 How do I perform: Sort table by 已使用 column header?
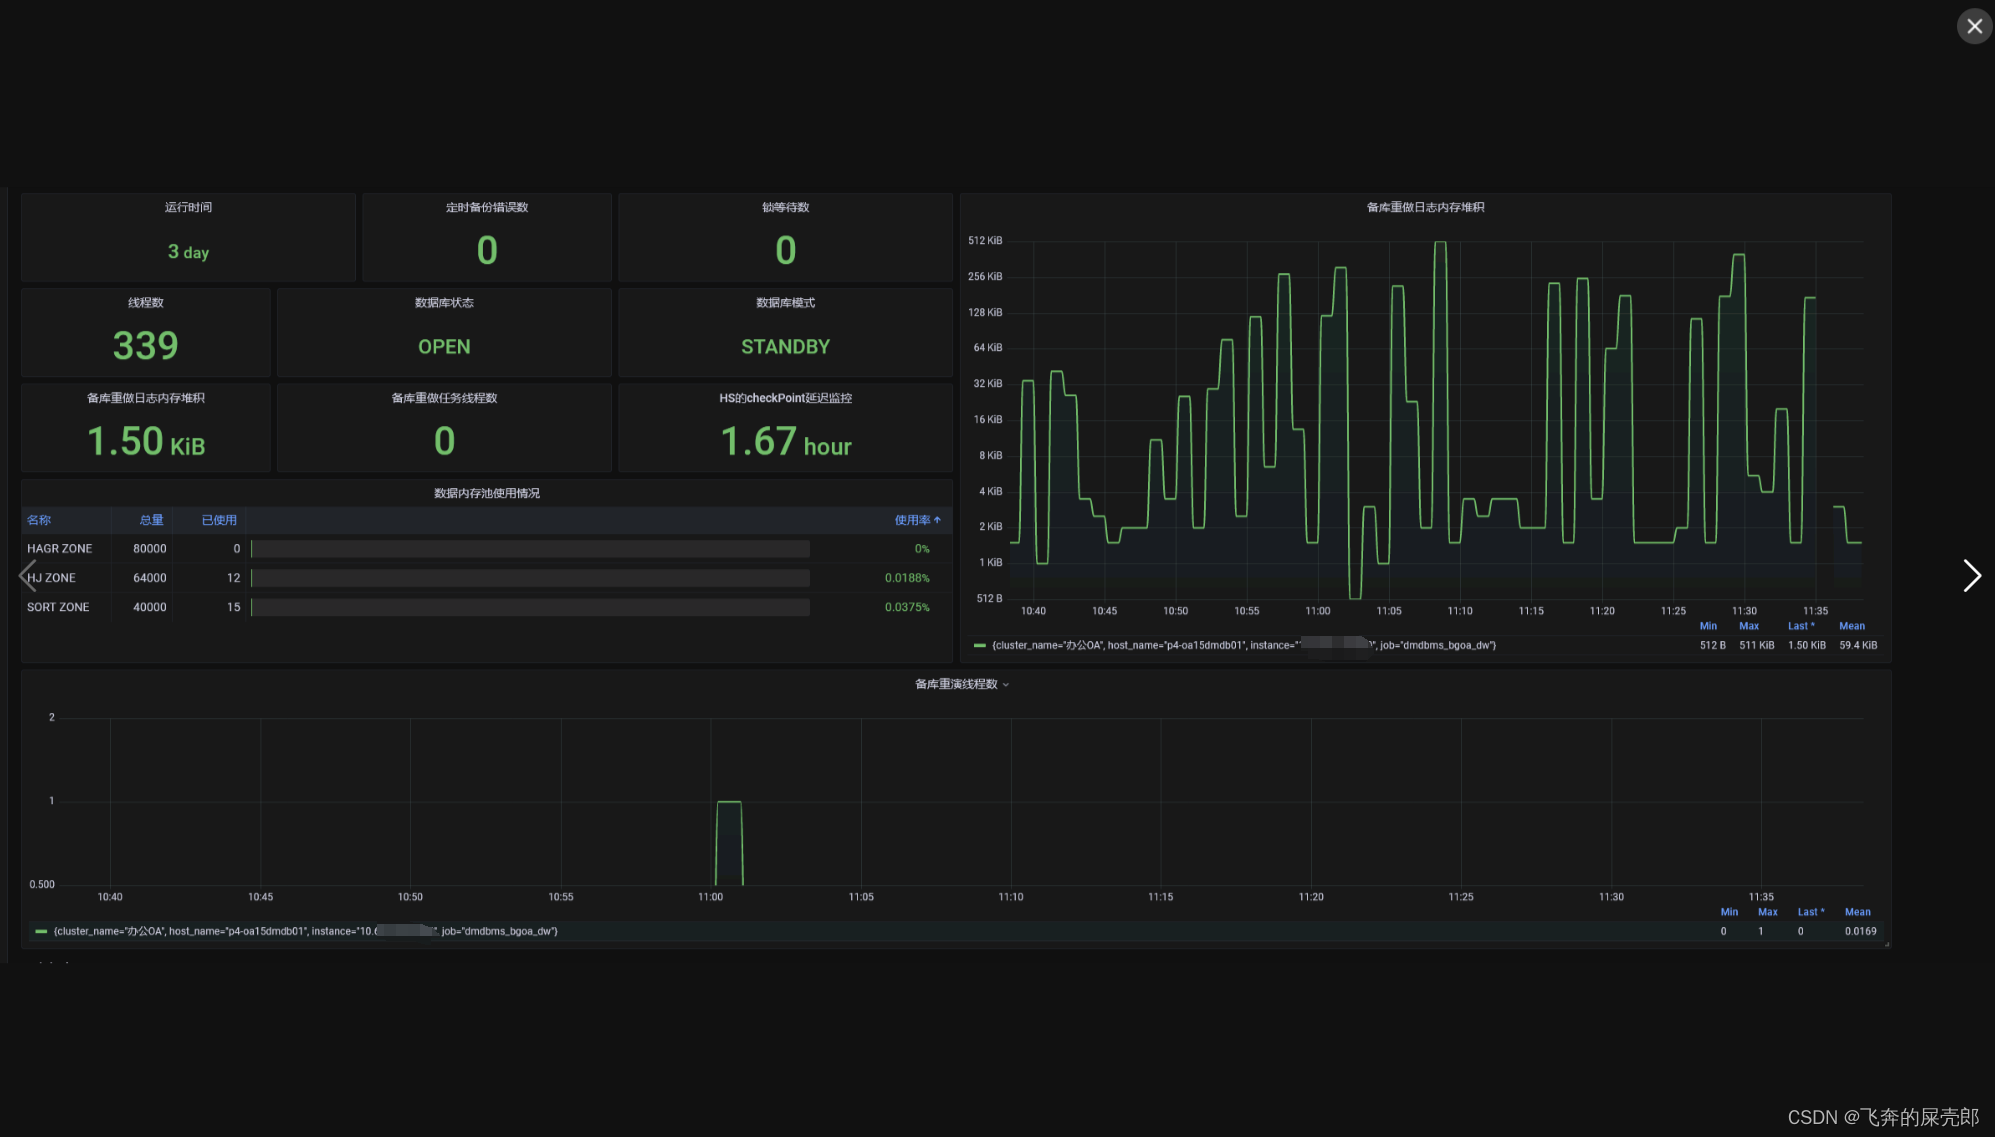pyautogui.click(x=219, y=520)
